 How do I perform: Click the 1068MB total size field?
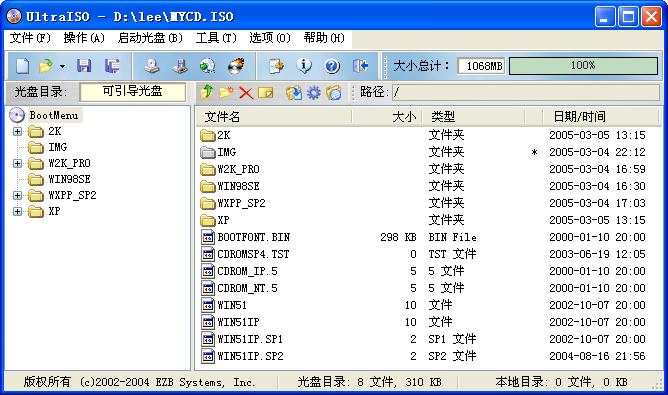click(481, 66)
